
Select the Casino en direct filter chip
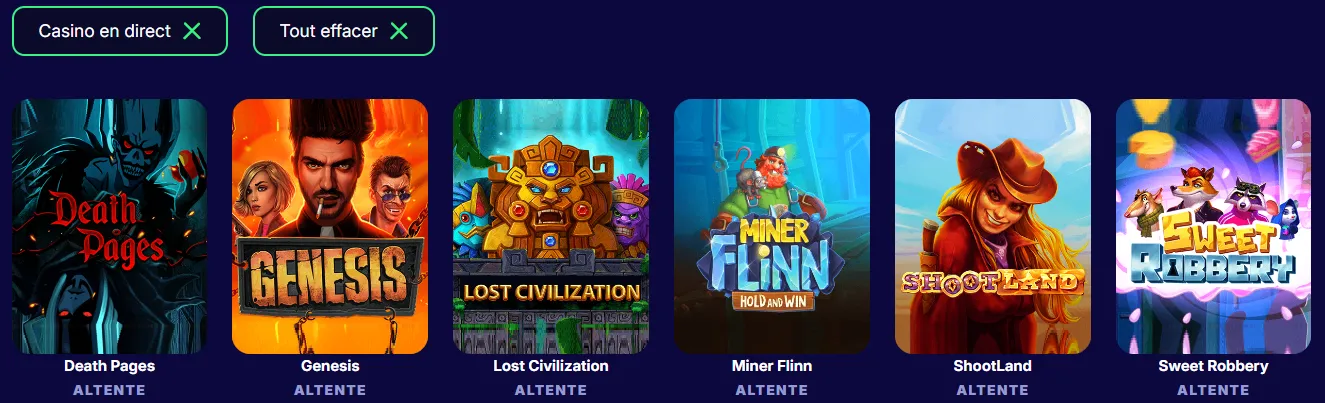pyautogui.click(x=120, y=31)
